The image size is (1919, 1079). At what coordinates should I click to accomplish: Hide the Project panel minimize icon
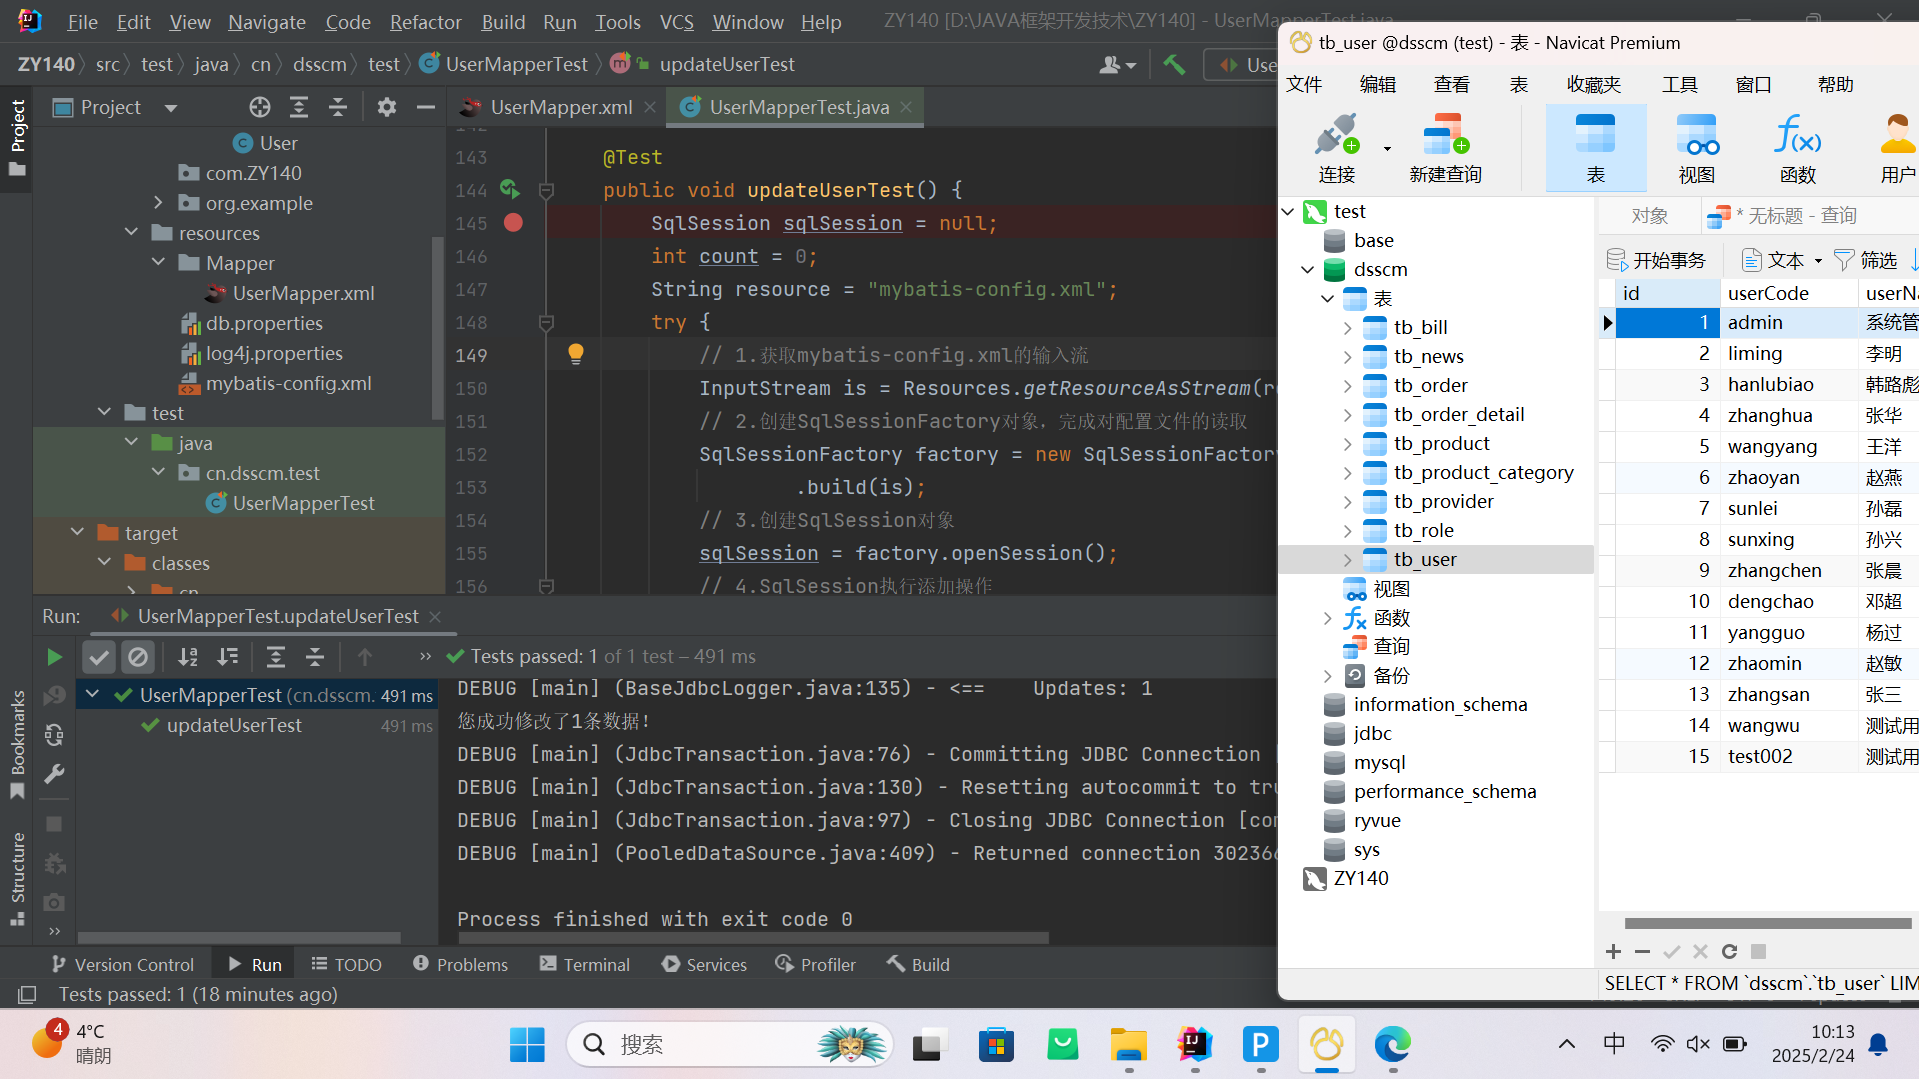pyautogui.click(x=426, y=107)
